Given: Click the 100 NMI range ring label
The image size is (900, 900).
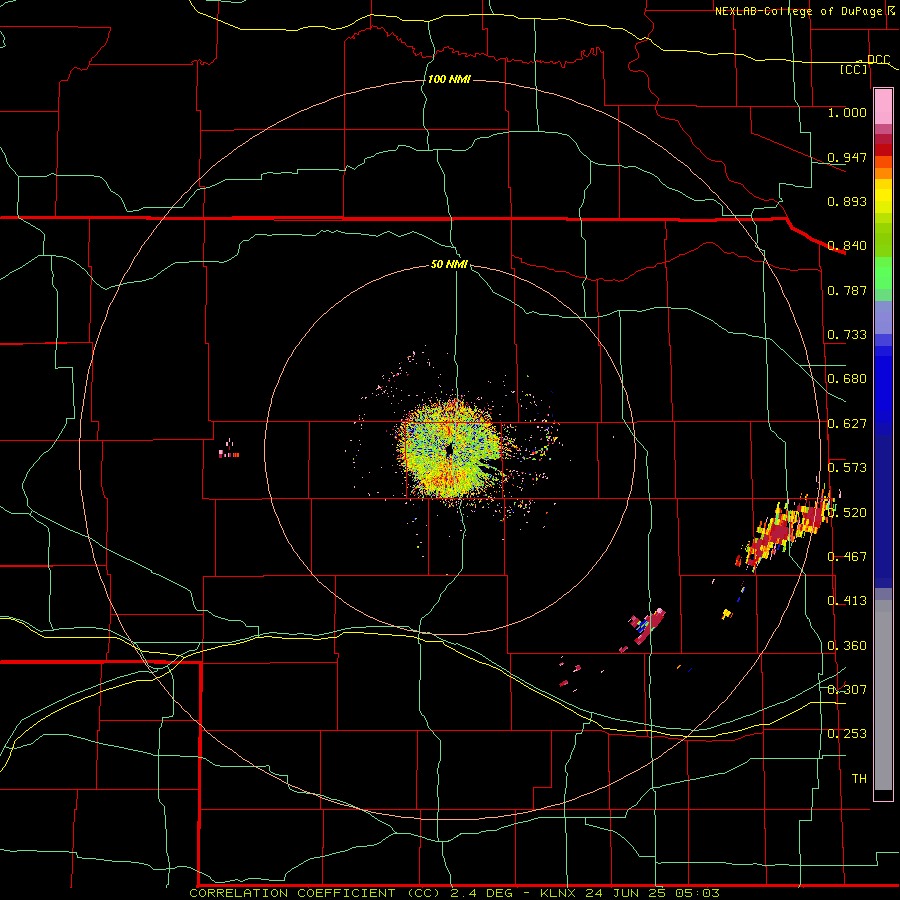Looking at the screenshot, I should coord(449,79).
